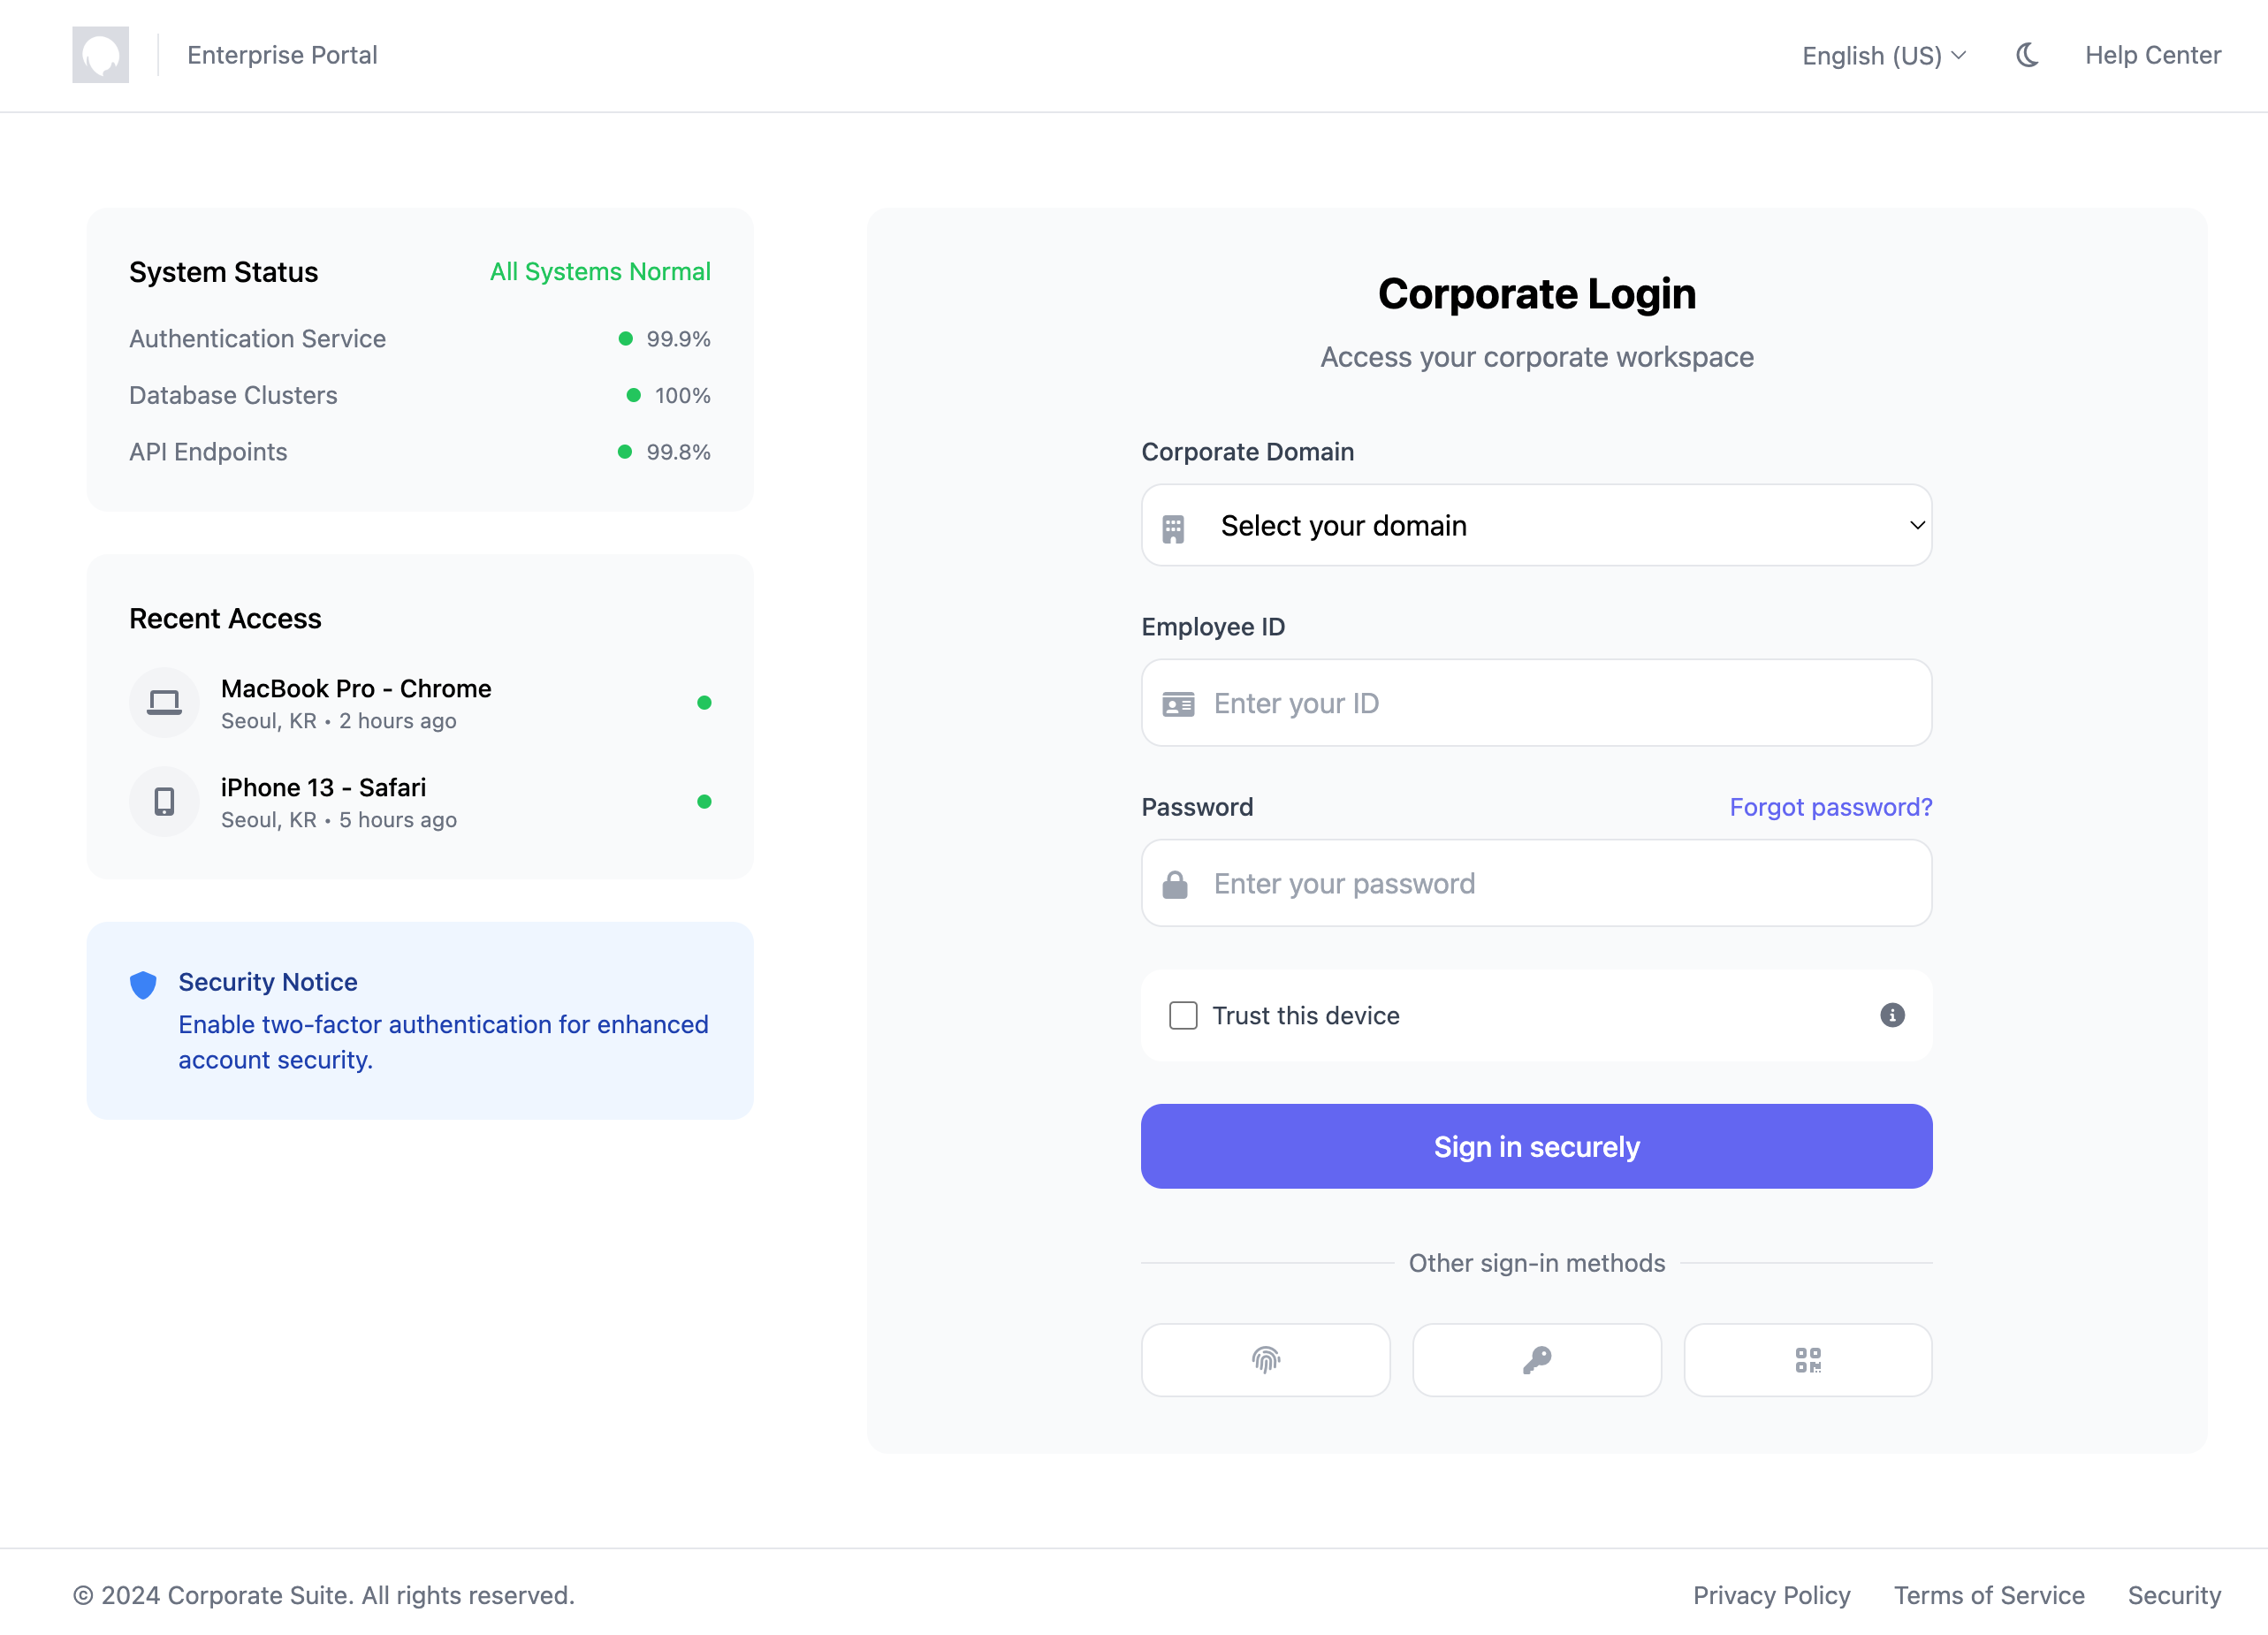Viewport: 2268px width, 1635px height.
Task: Click the two-factor authentication notice text
Action: coord(443,1042)
